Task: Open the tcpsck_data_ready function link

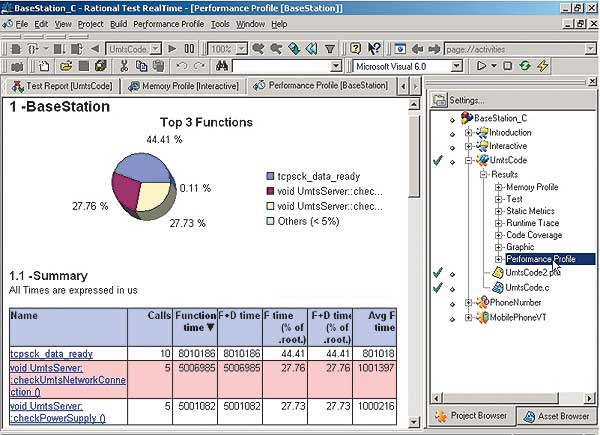Action: click(51, 354)
